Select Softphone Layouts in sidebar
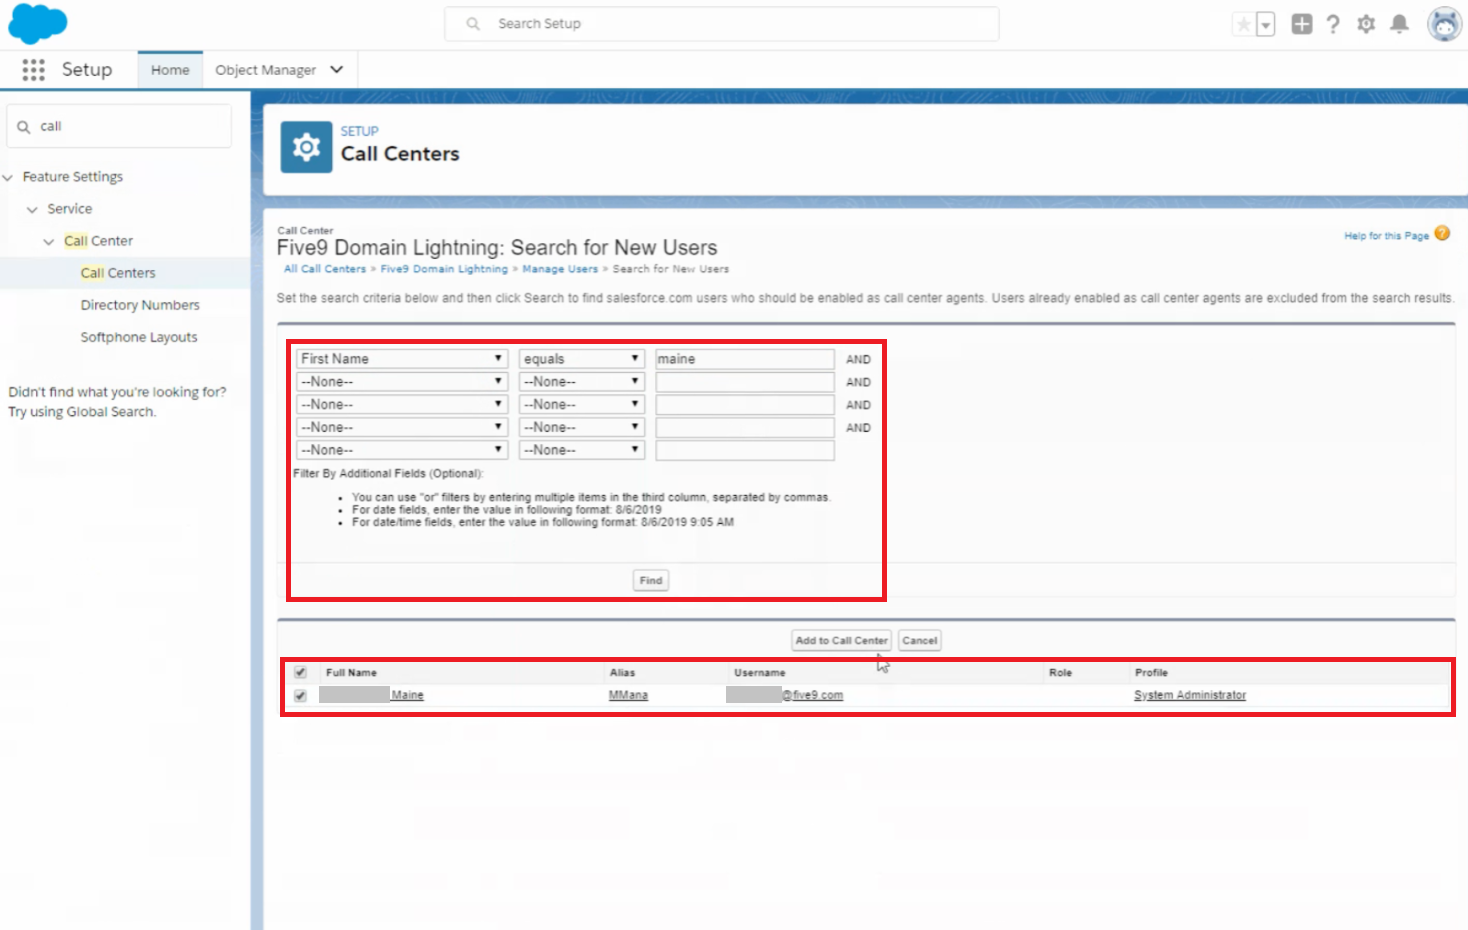 [x=139, y=337]
